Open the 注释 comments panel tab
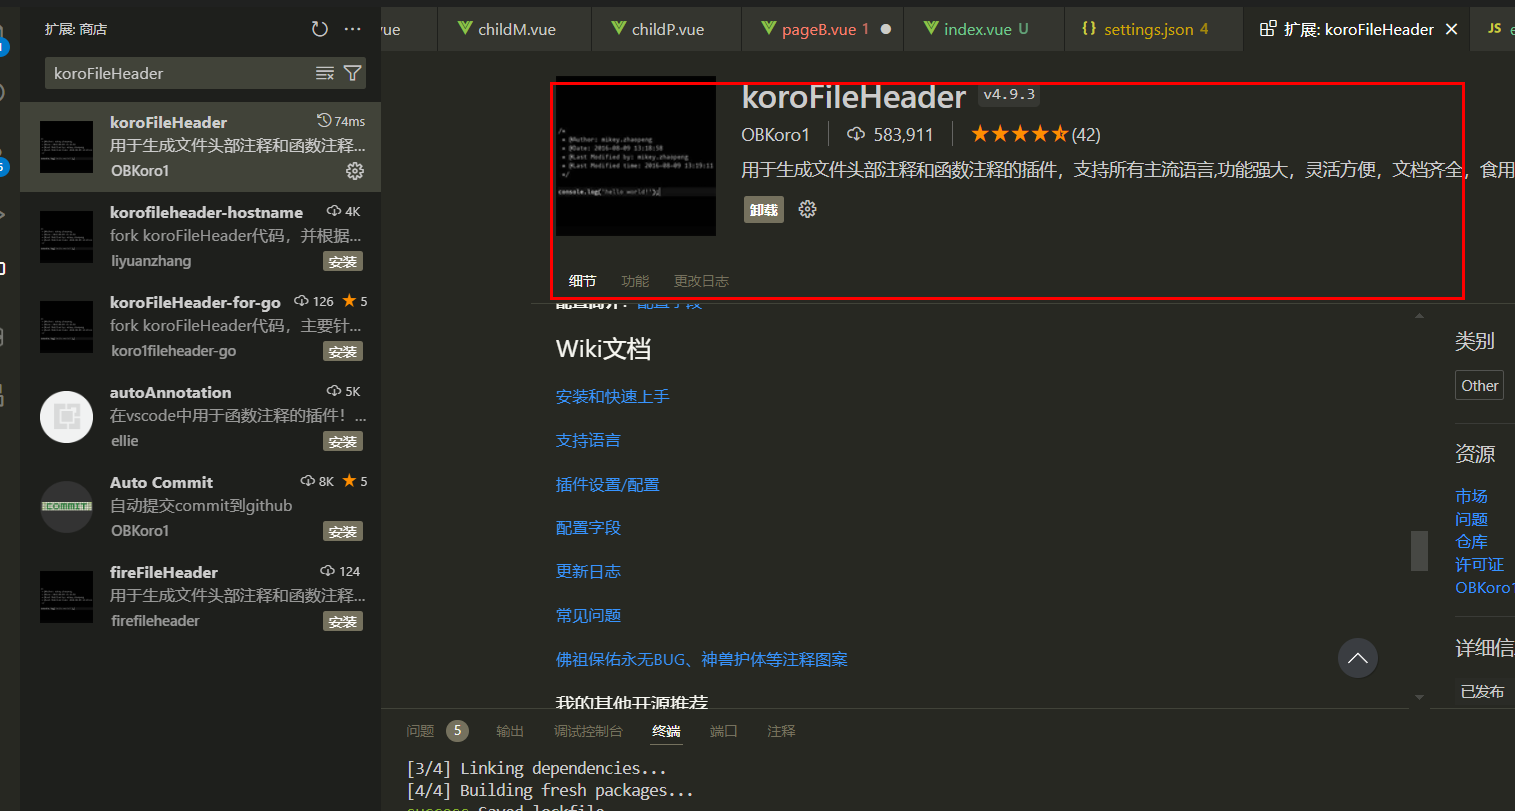The width and height of the screenshot is (1515, 811). click(781, 731)
